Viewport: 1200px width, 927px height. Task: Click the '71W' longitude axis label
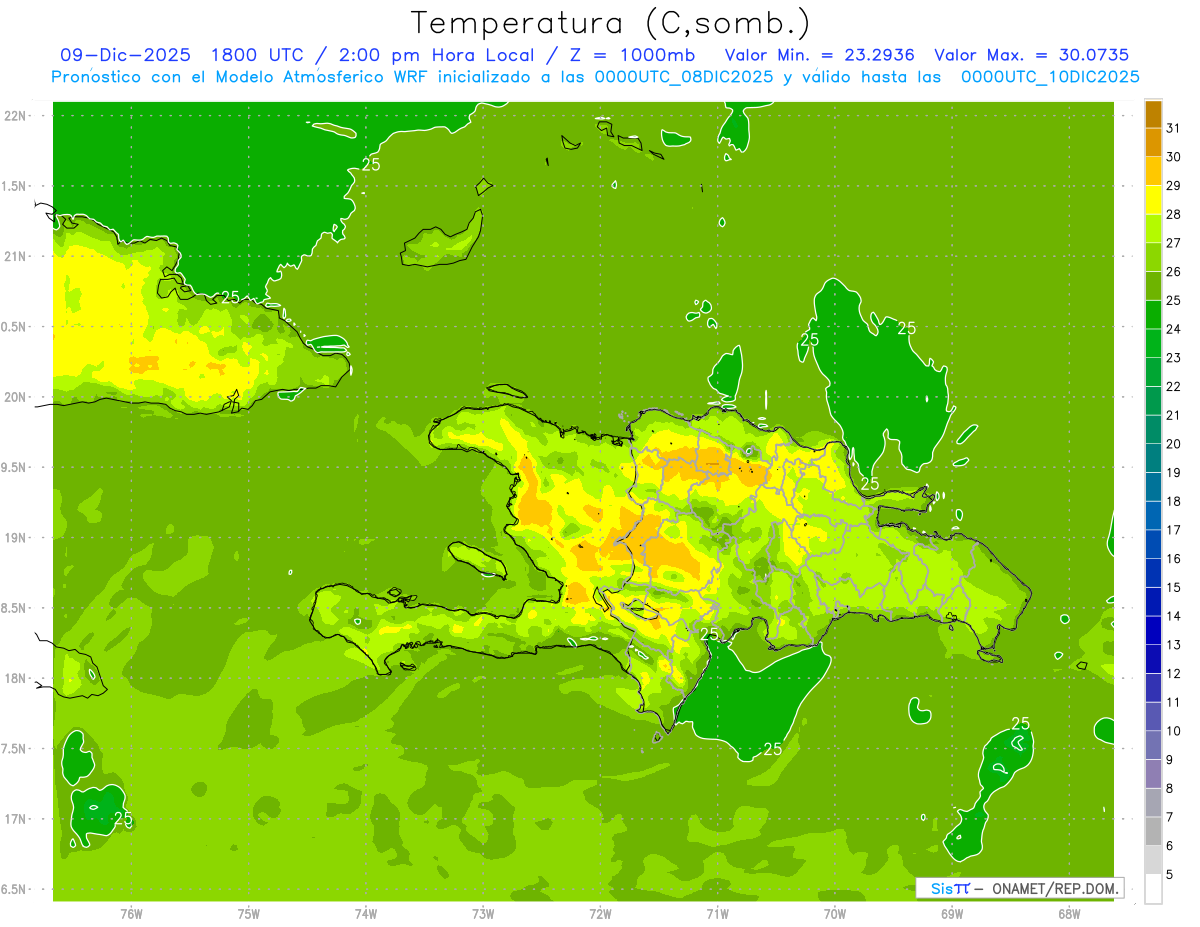(x=717, y=913)
